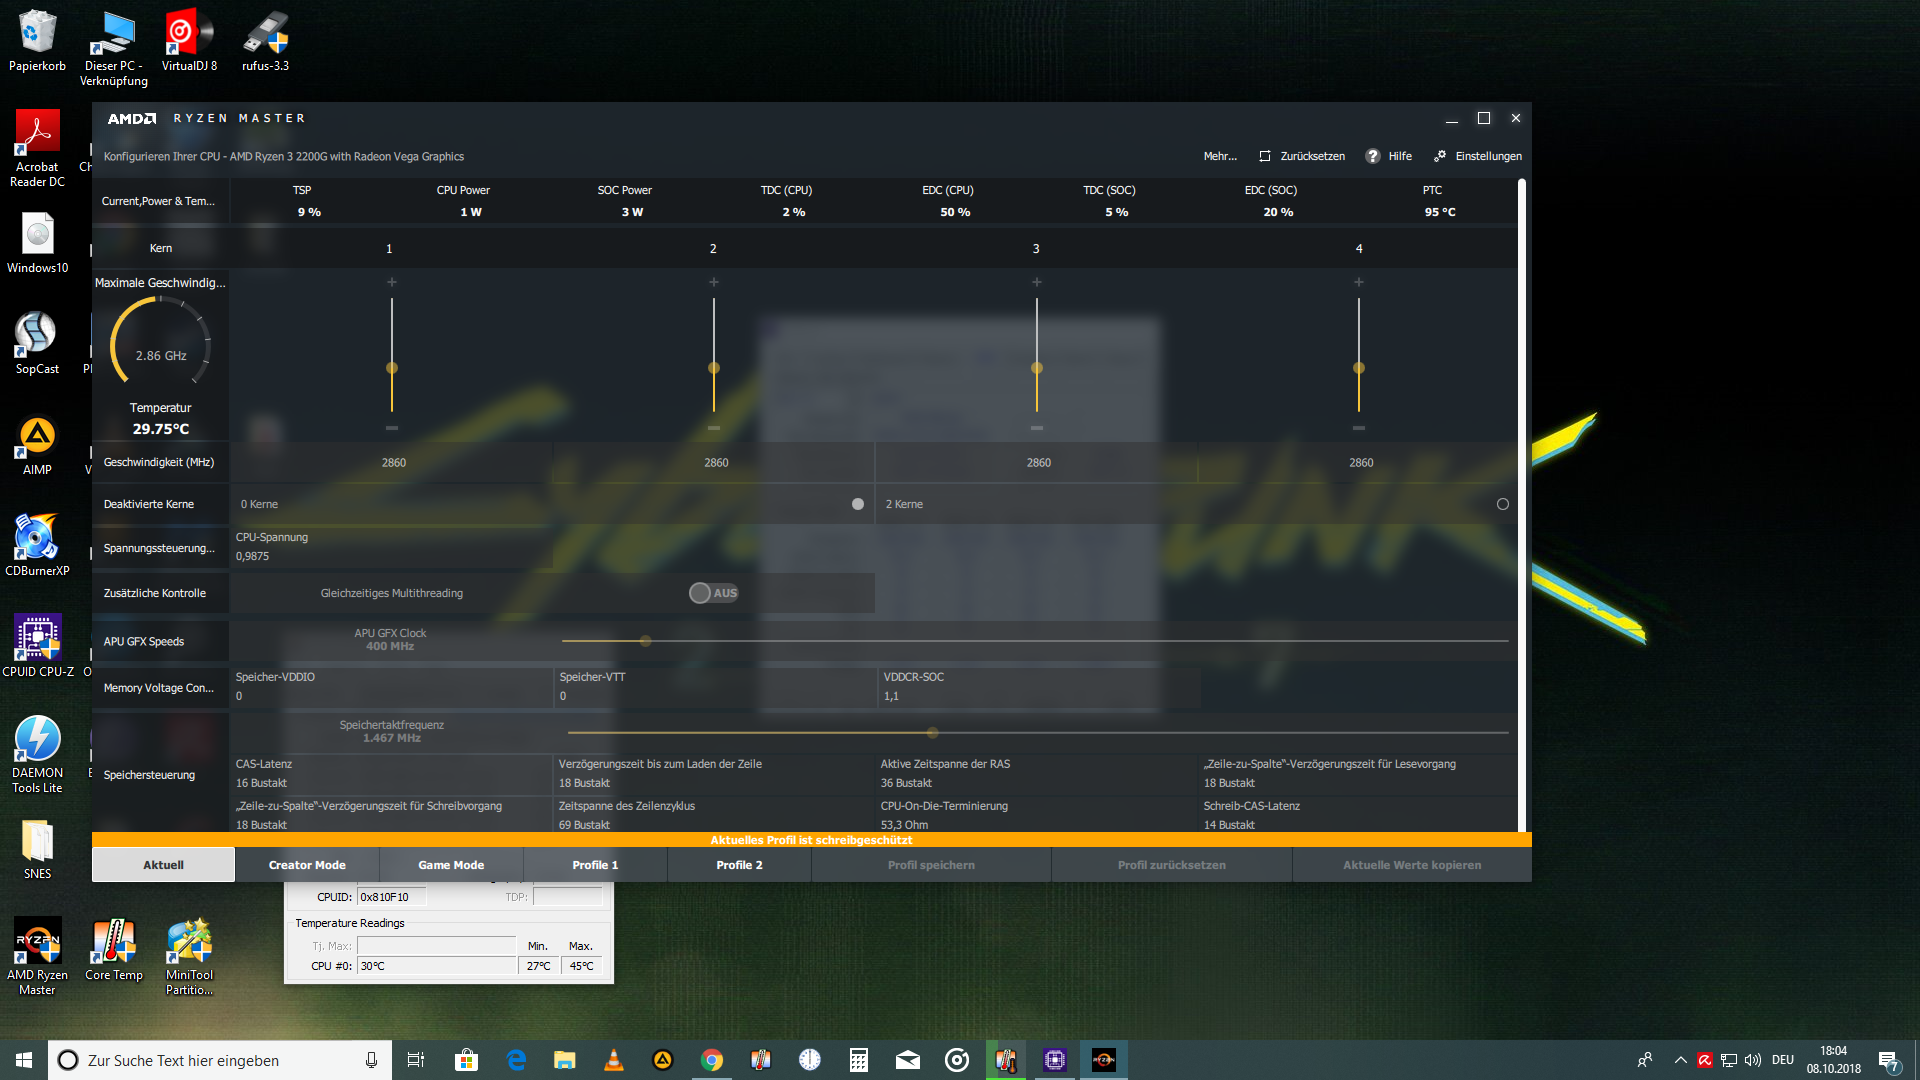Image resolution: width=1920 pixels, height=1080 pixels.
Task: Select the Profile 2 tab
Action: [x=739, y=865]
